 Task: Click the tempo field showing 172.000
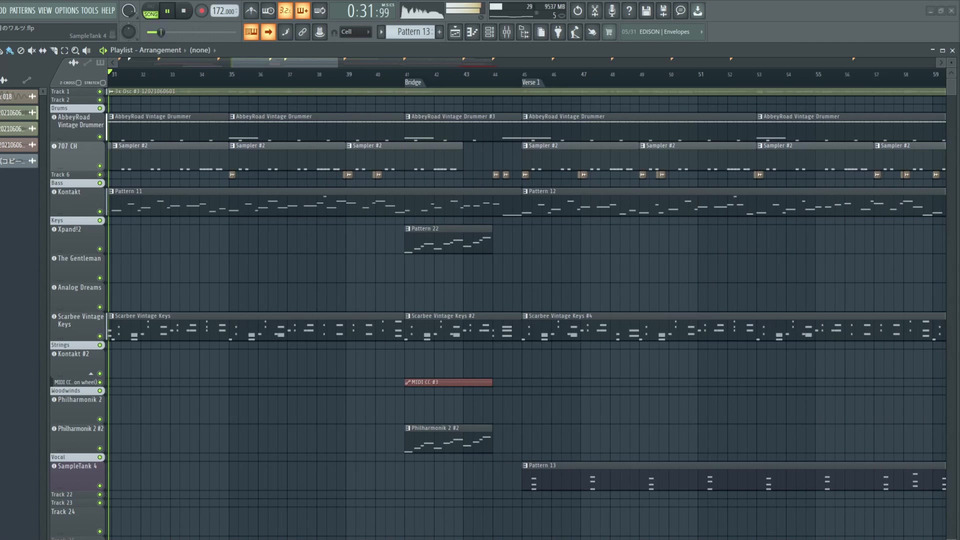(224, 11)
